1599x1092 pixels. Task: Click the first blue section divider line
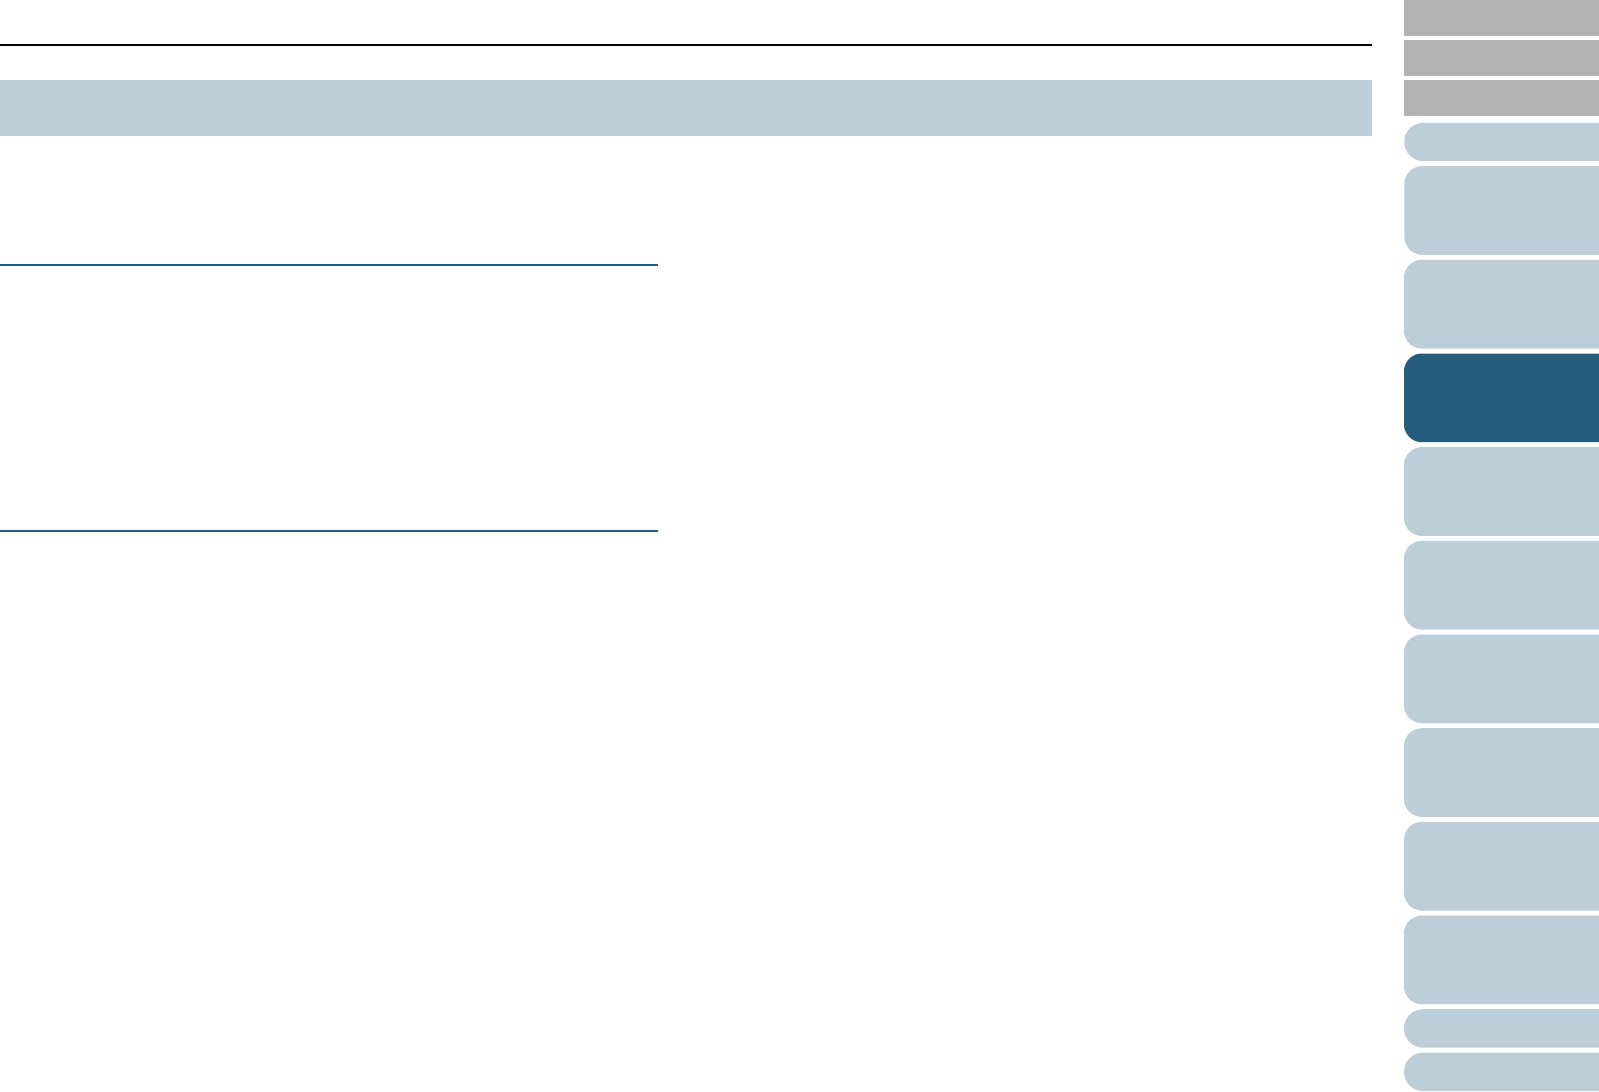tap(329, 265)
